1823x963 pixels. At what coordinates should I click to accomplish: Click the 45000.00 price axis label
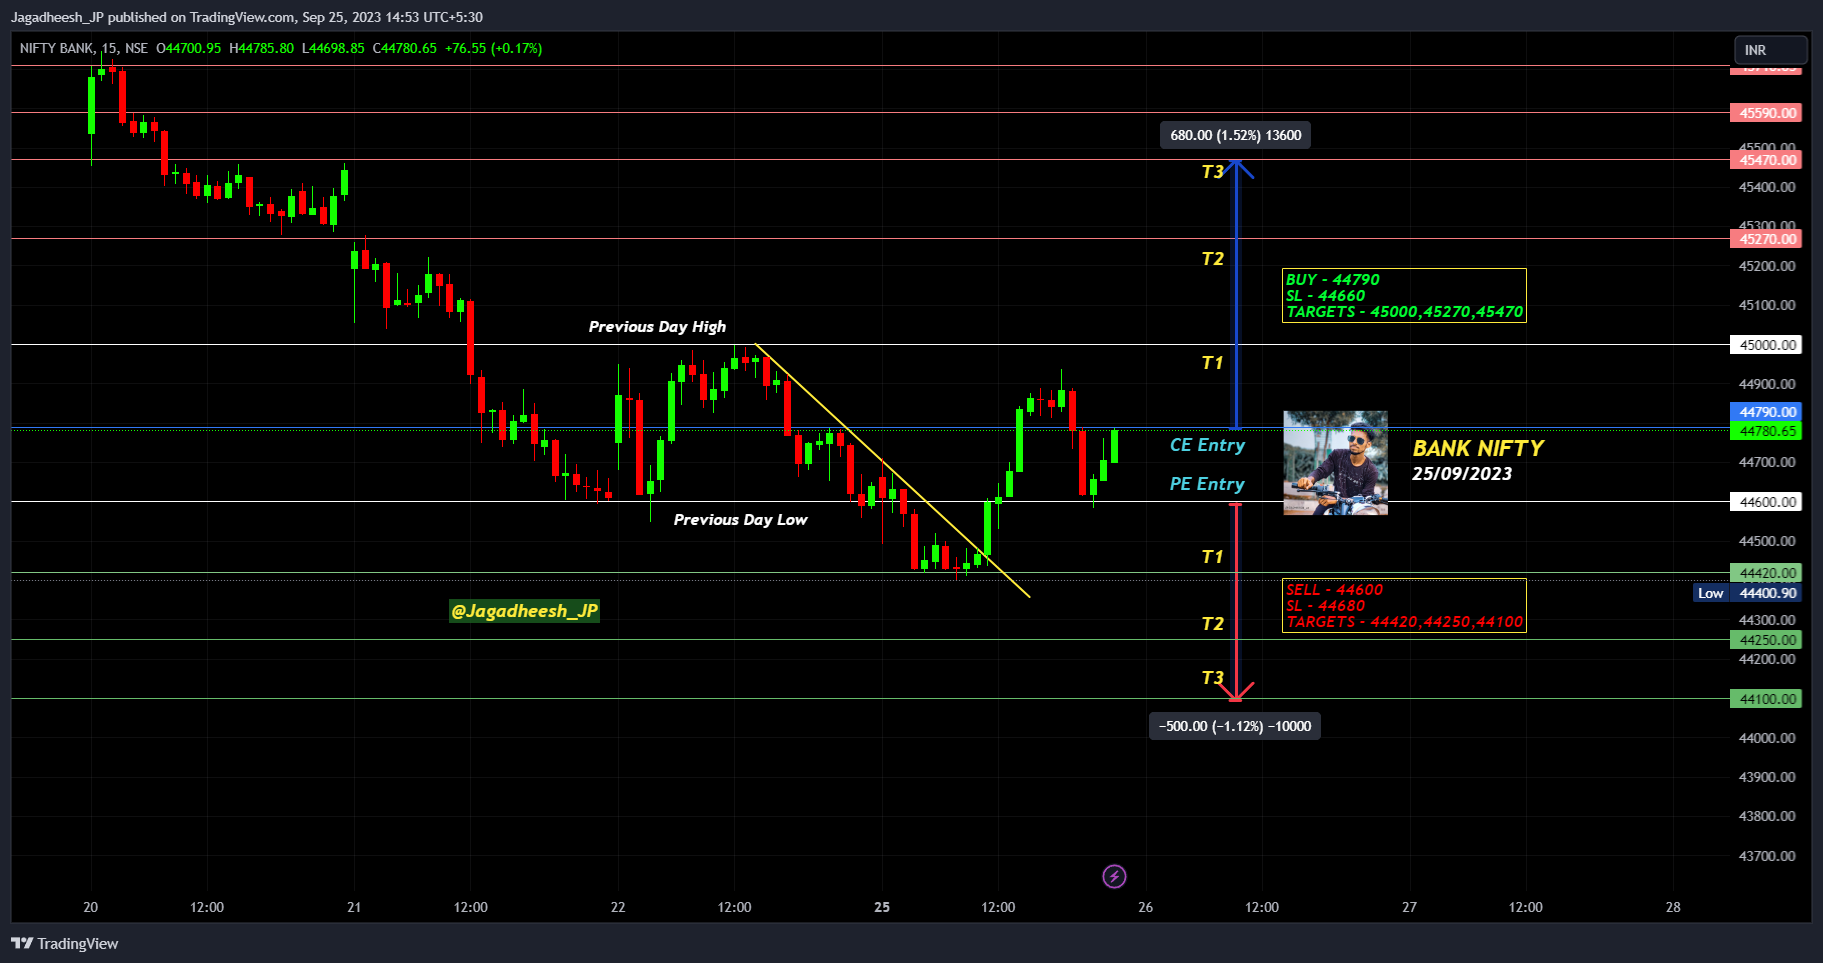point(1766,345)
